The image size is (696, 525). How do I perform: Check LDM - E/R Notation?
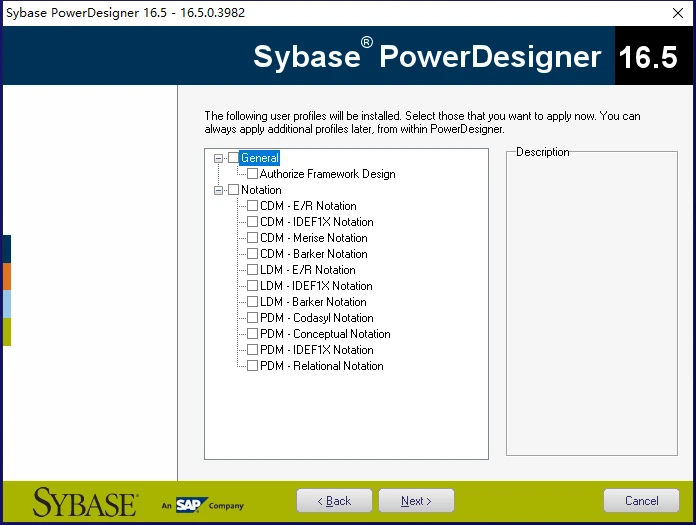coord(253,269)
